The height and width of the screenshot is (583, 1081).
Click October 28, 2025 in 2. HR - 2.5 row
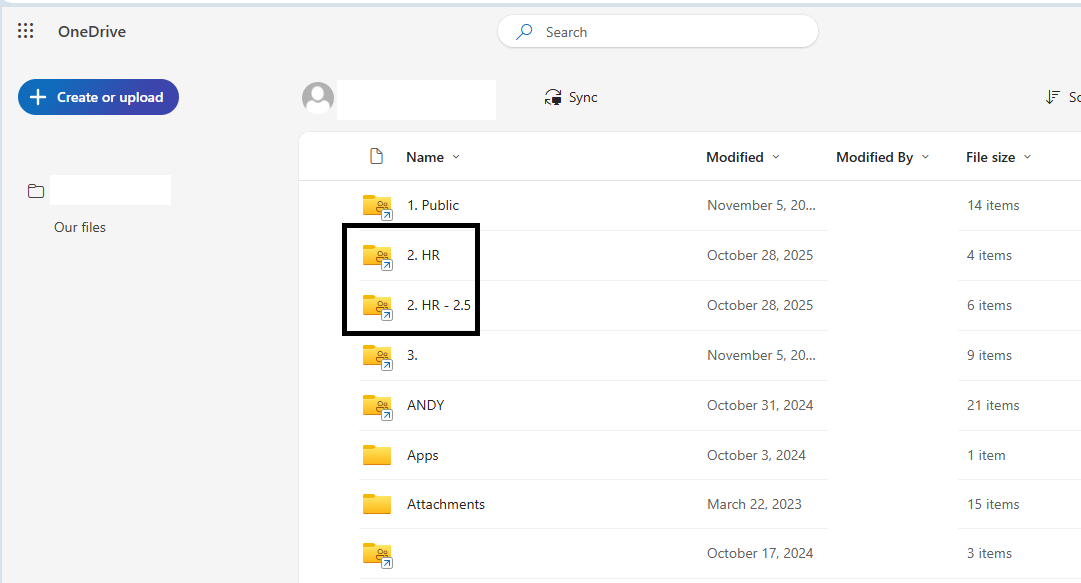click(x=760, y=305)
